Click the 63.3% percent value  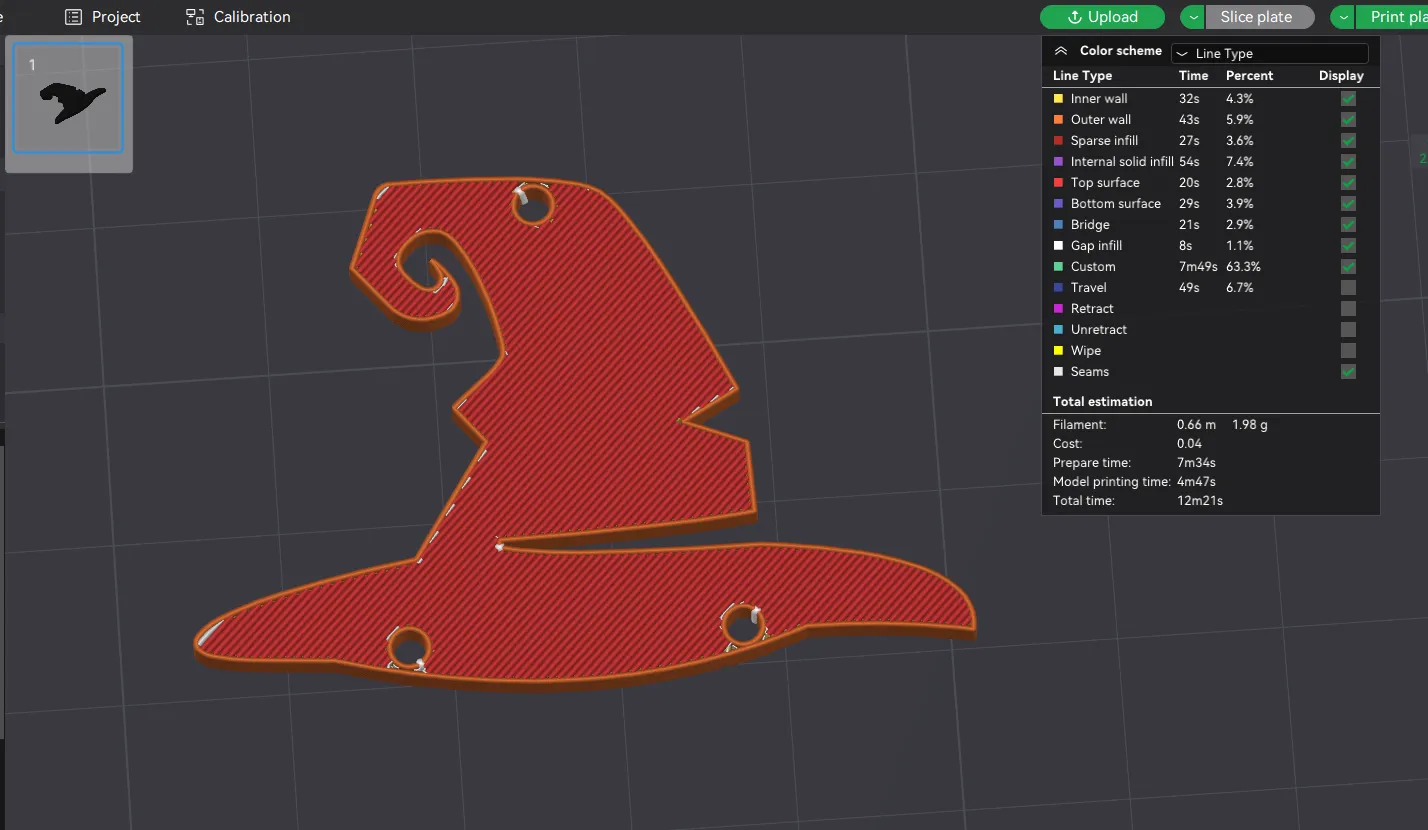pyautogui.click(x=1243, y=267)
